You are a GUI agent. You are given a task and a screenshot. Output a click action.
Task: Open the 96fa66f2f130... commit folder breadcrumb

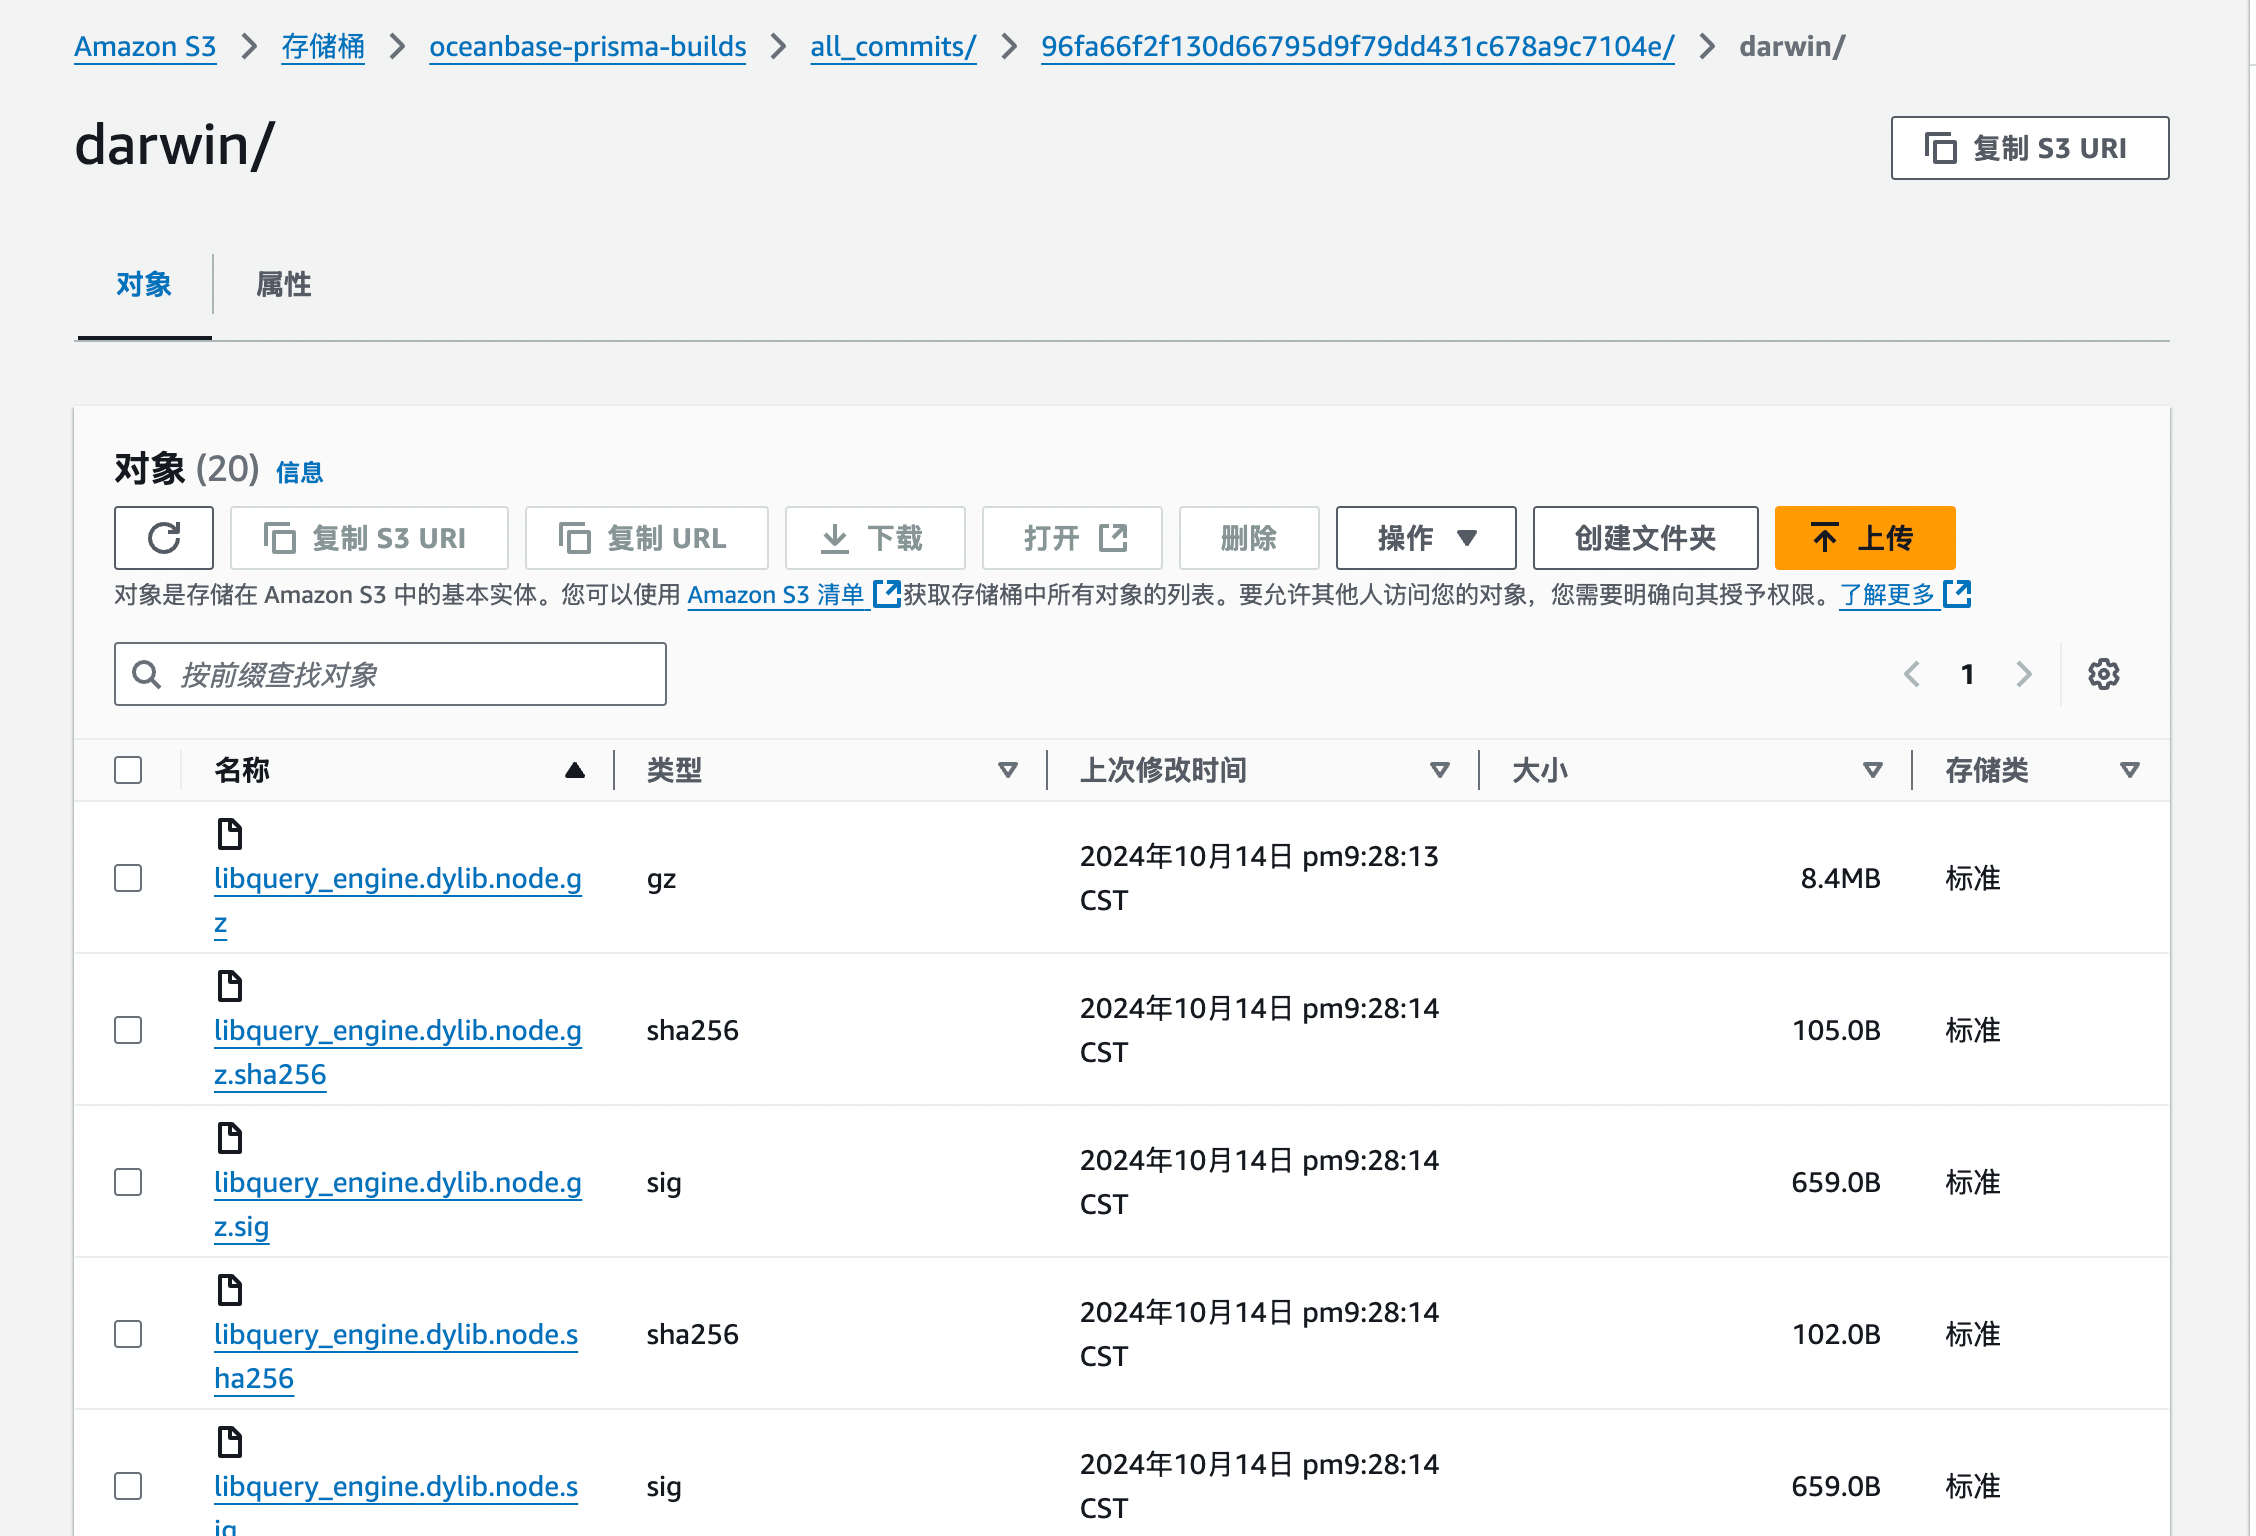(1357, 46)
